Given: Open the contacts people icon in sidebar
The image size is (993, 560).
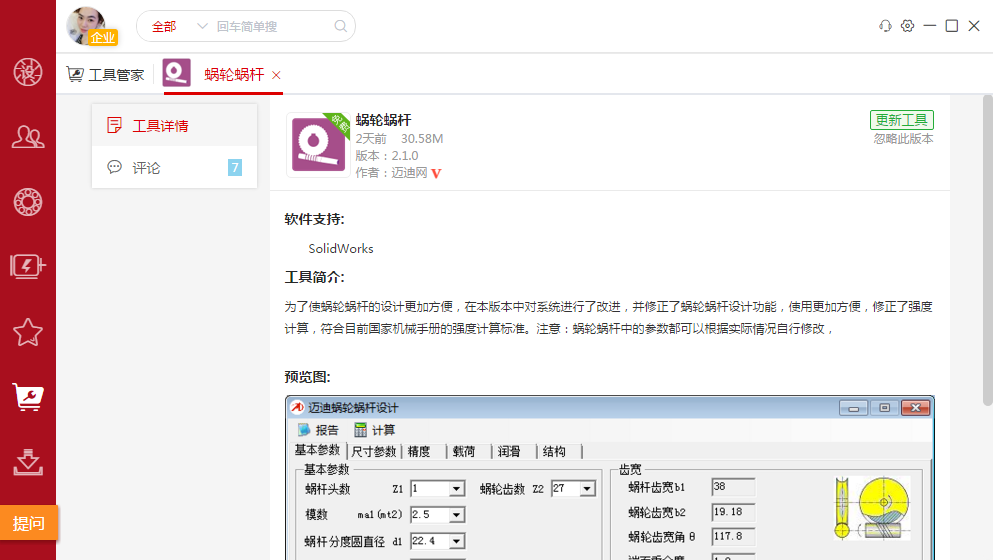Looking at the screenshot, I should (28, 136).
